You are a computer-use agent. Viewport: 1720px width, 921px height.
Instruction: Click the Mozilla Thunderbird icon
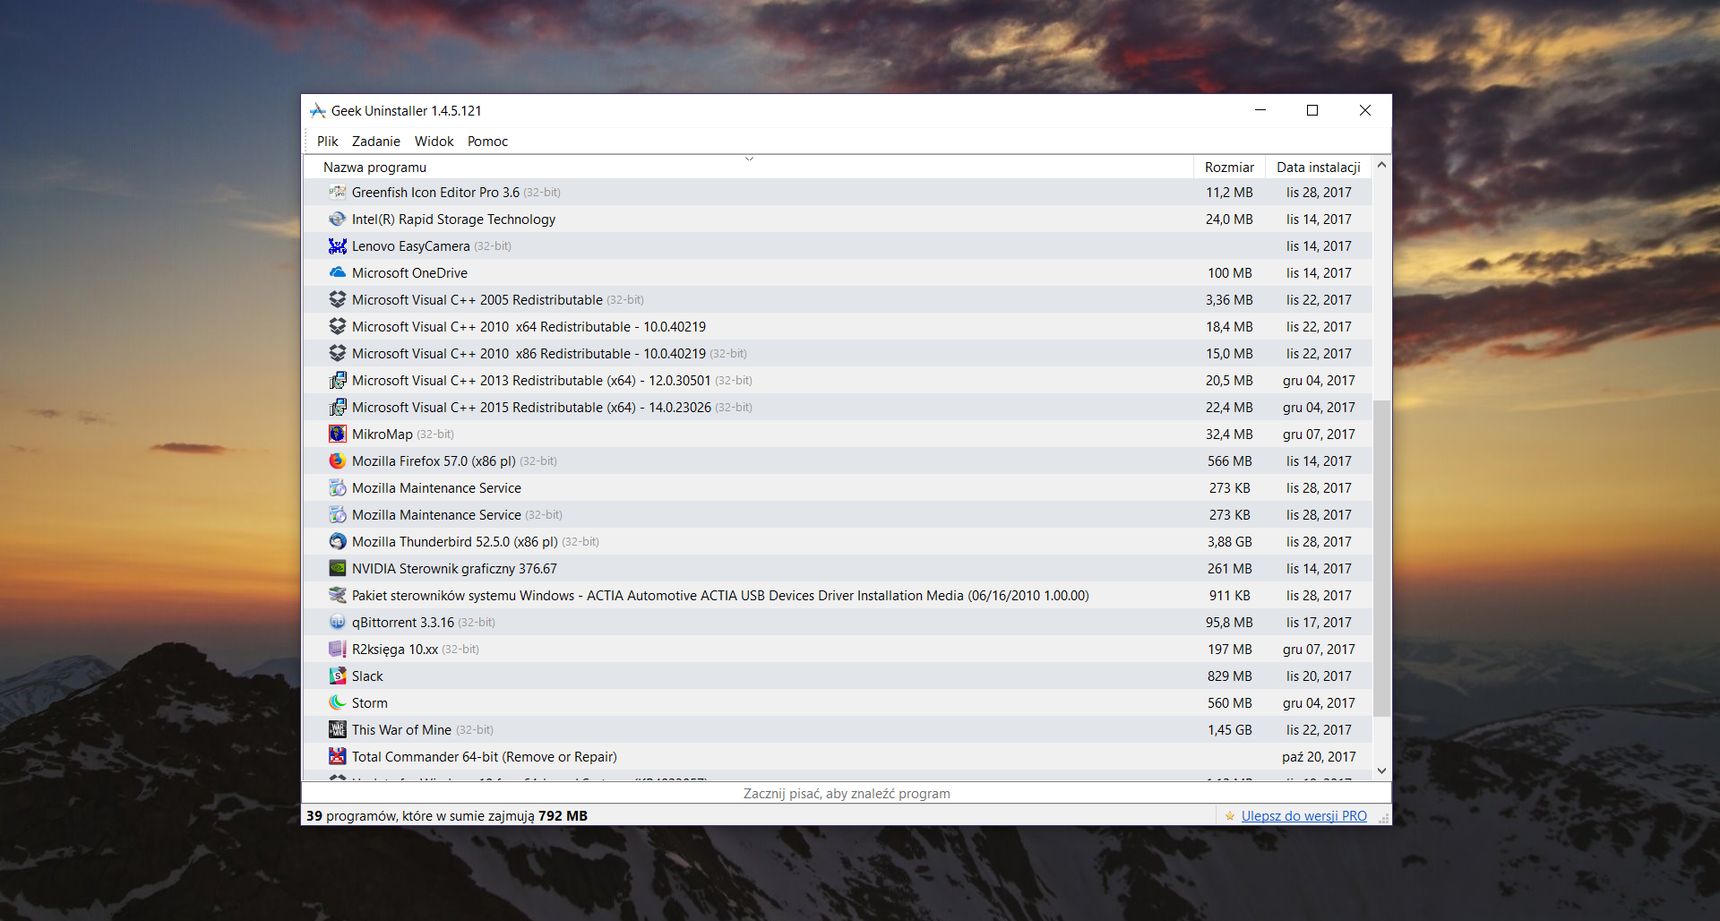338,542
